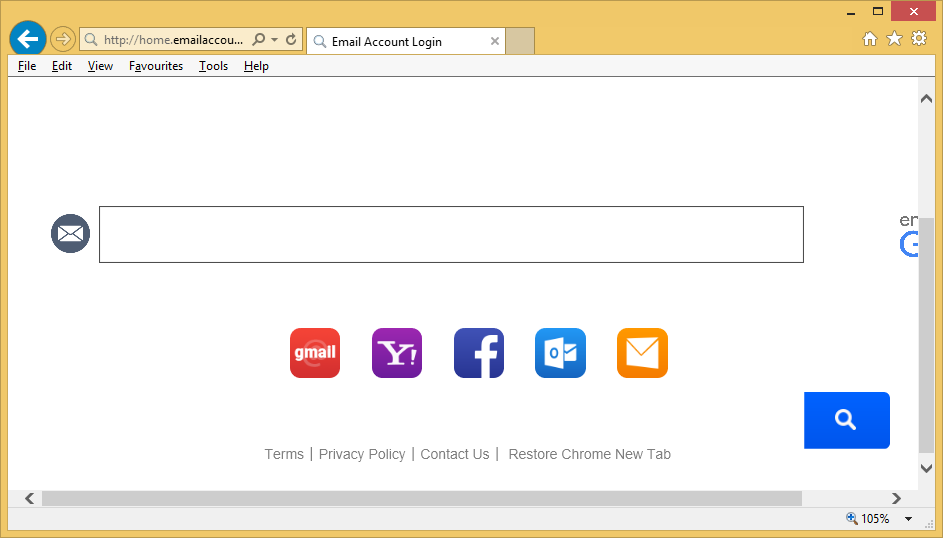Click the horizontal scrollbar thumb
This screenshot has height=538, width=943.
tap(422, 498)
